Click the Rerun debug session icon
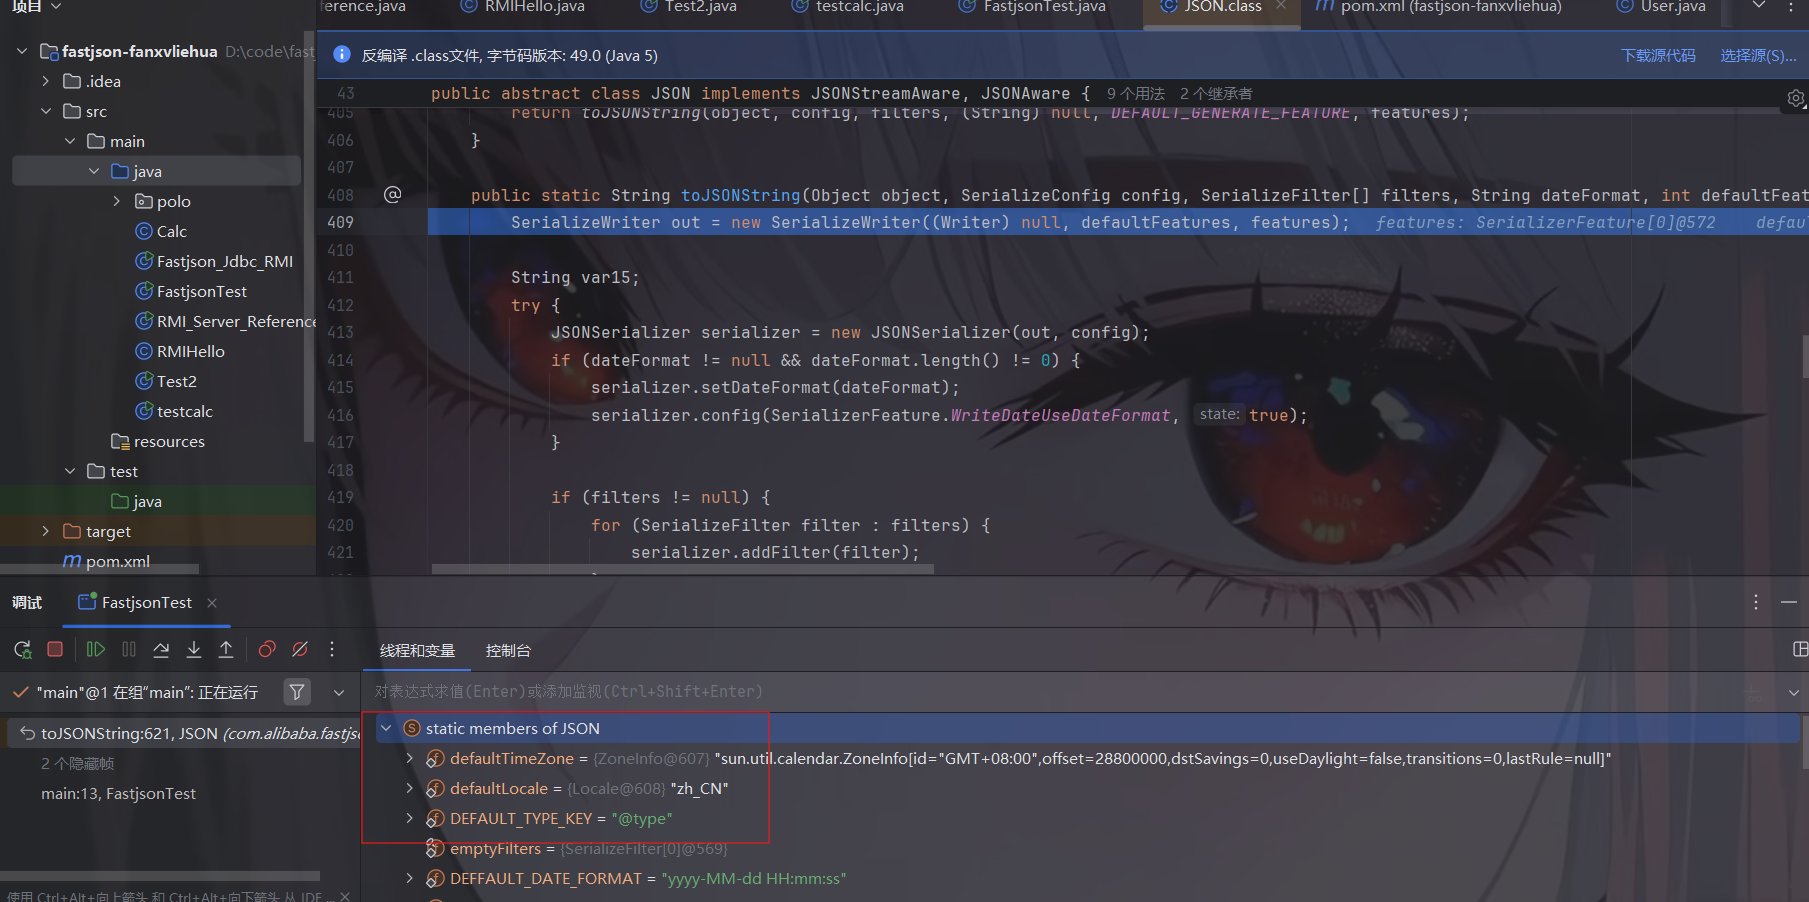 pyautogui.click(x=22, y=650)
